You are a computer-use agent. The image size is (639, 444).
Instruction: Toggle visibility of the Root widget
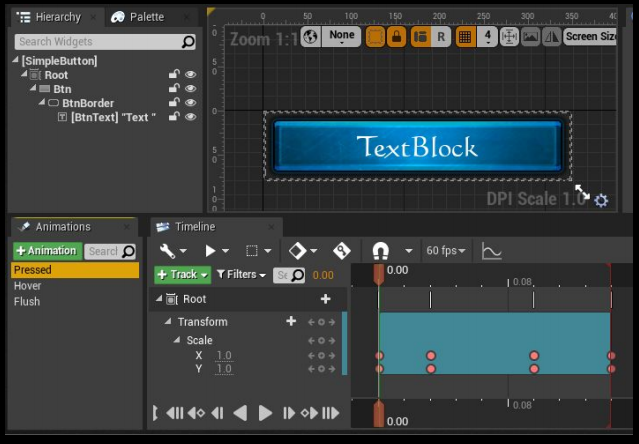click(x=190, y=75)
